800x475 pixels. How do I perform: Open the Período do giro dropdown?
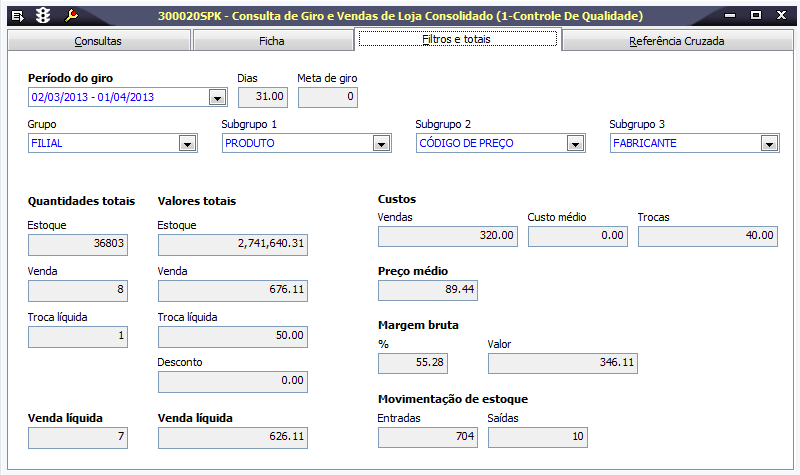click(x=217, y=98)
